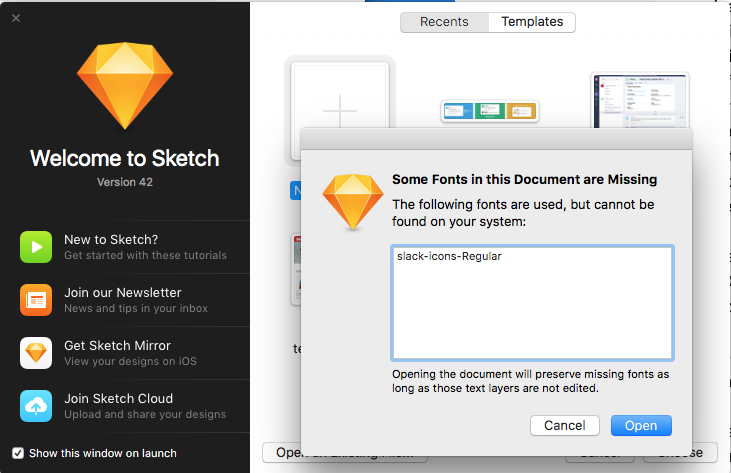Select the Templates tab
Screen dimensions: 731x473
point(532,21)
